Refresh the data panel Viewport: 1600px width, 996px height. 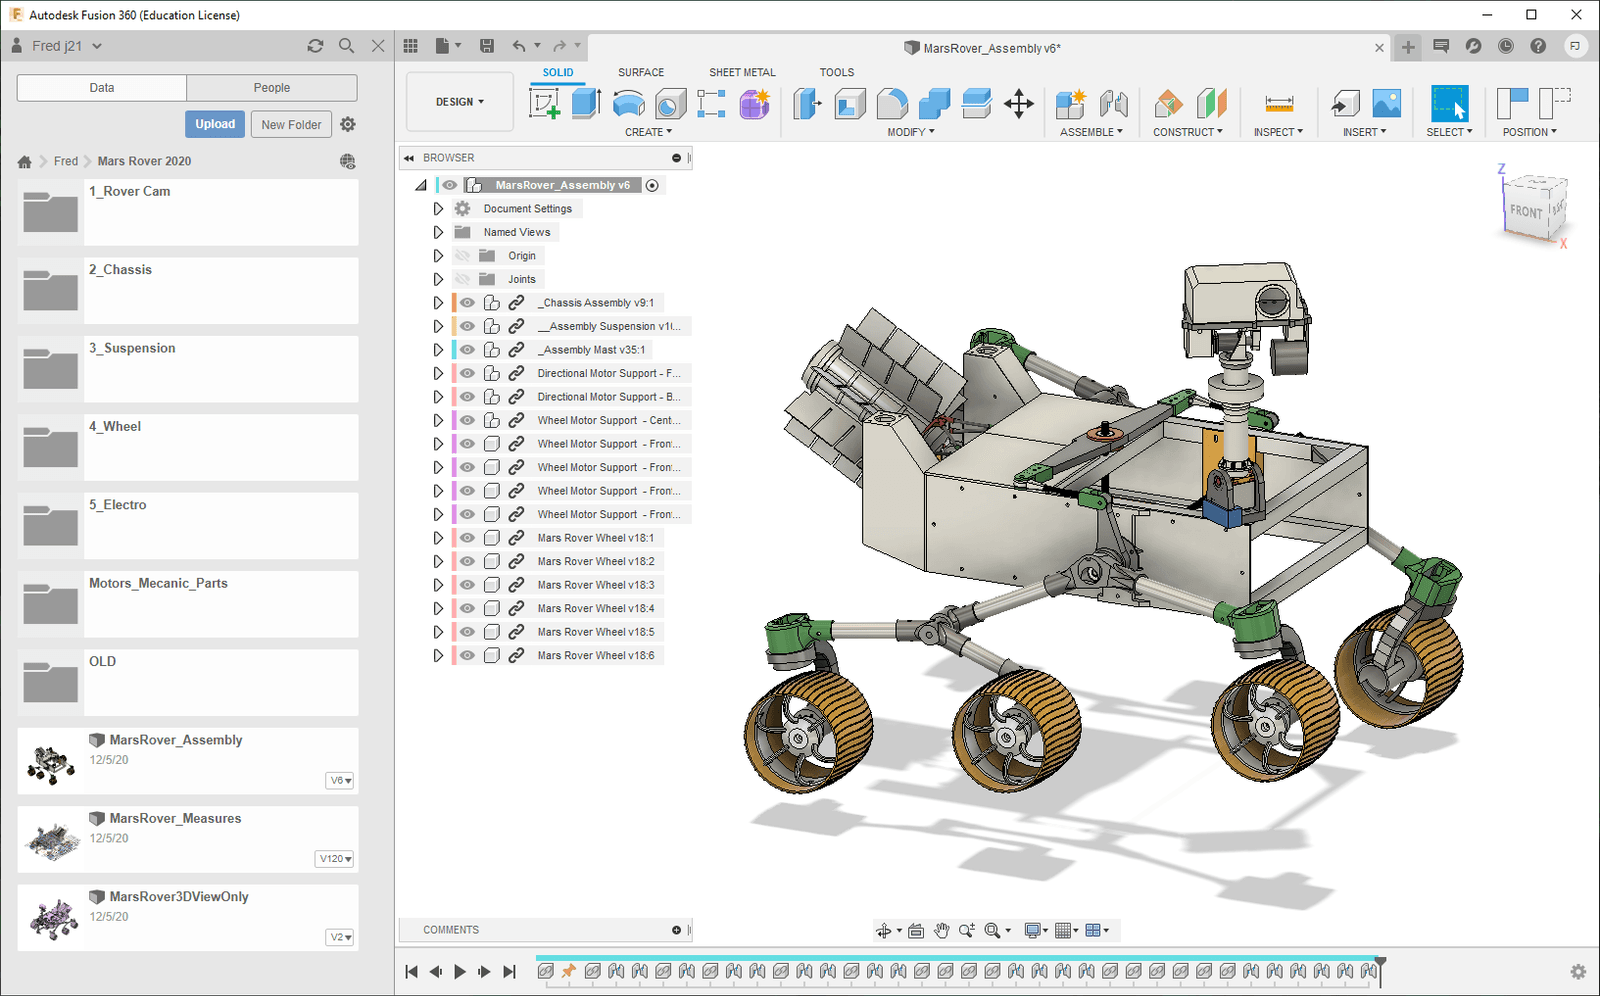coord(315,46)
